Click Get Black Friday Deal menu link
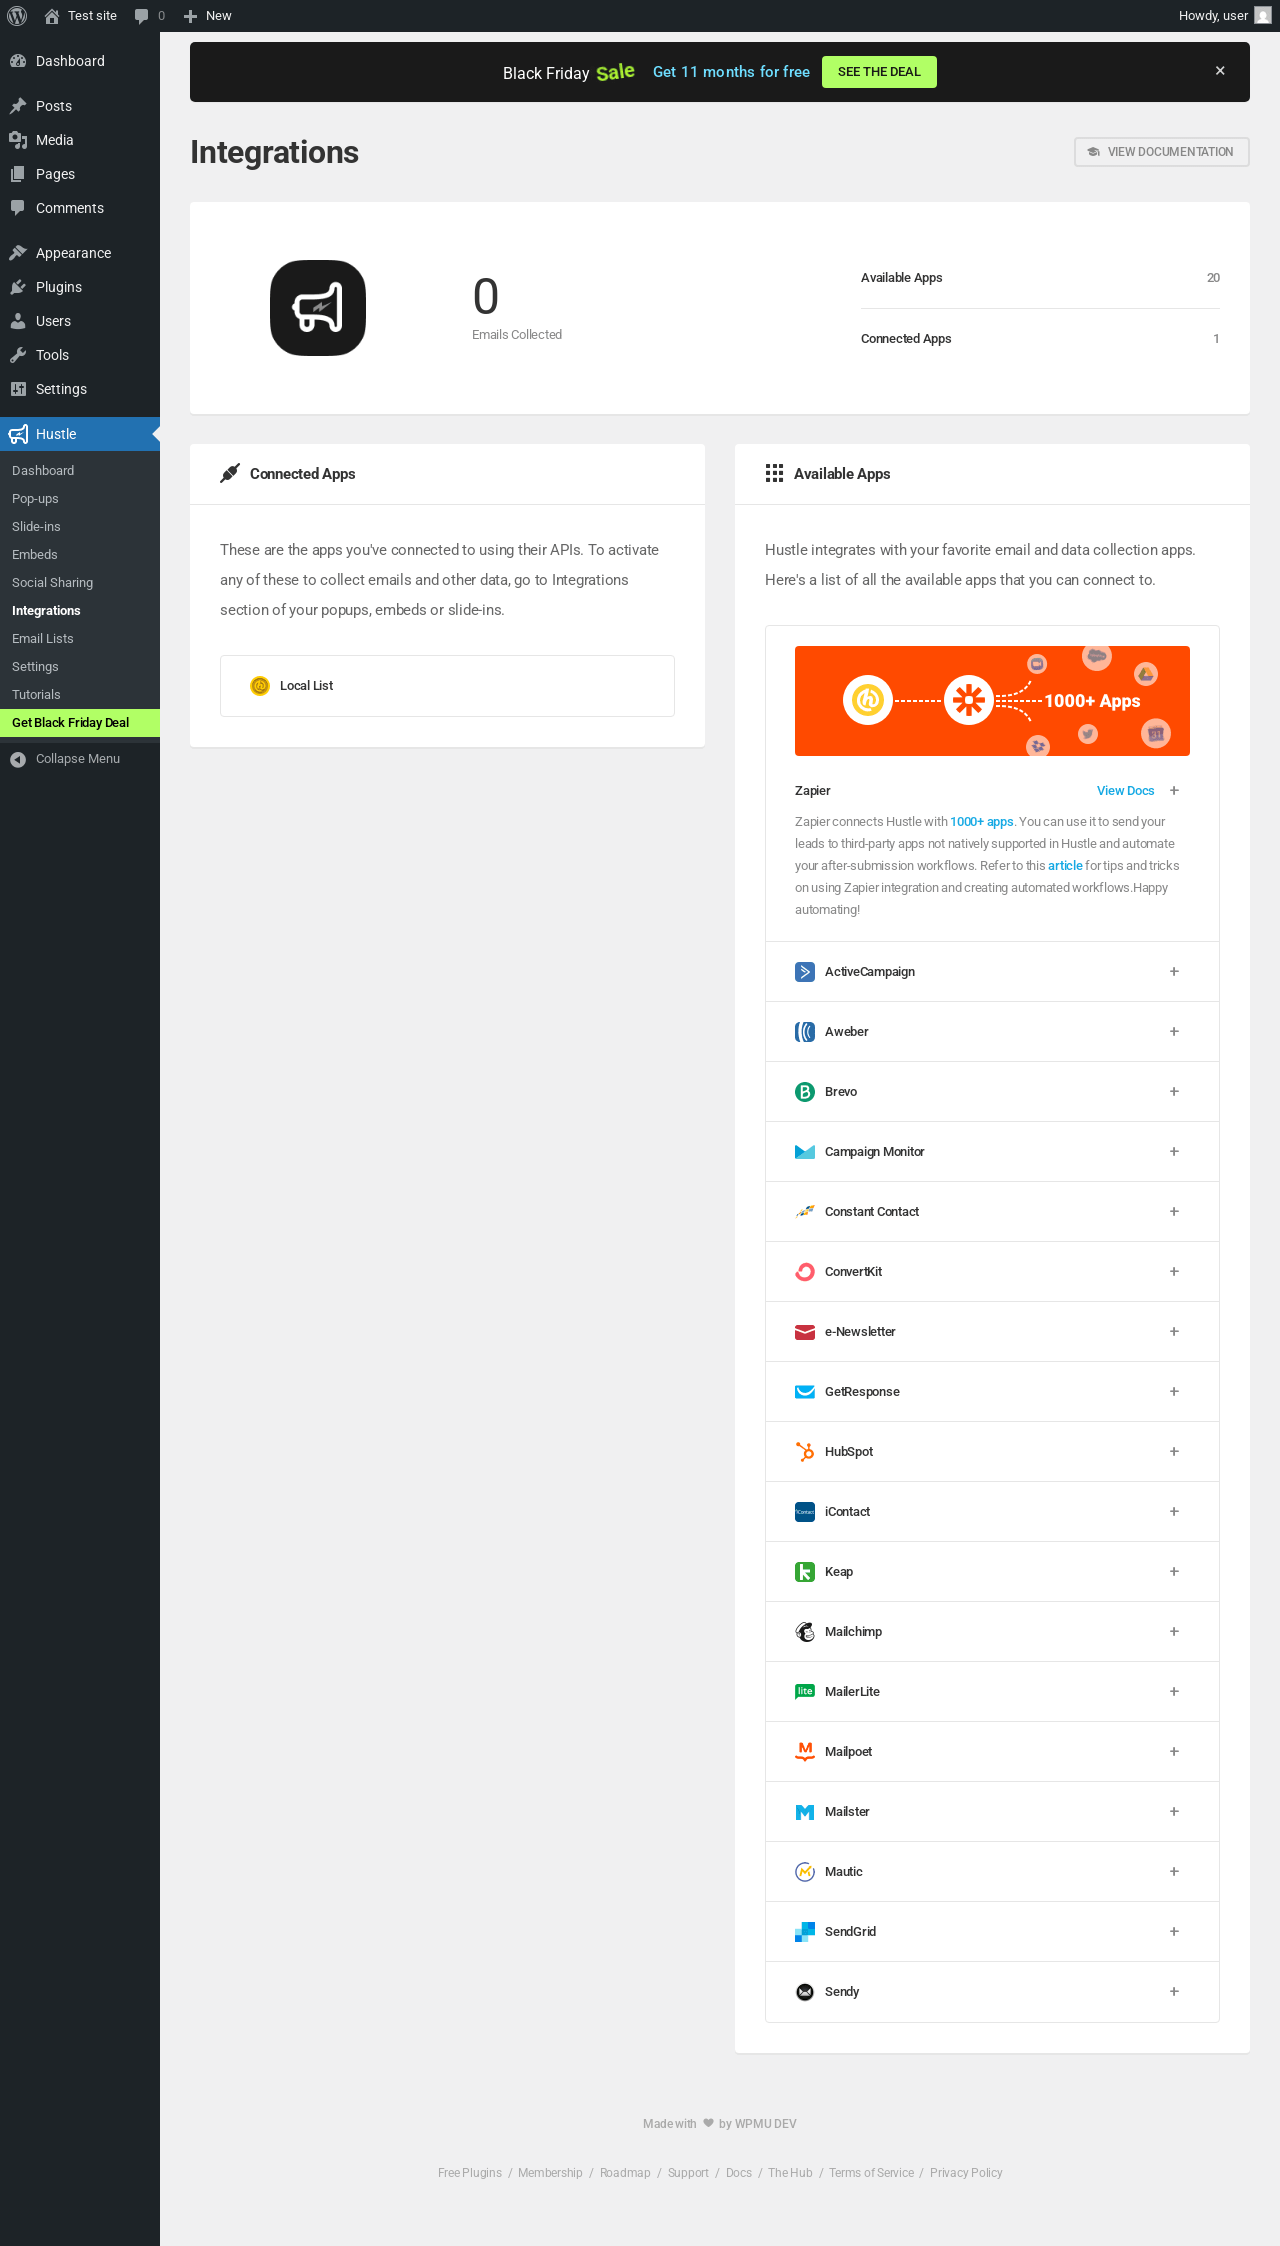This screenshot has width=1280, height=2246. [x=80, y=723]
